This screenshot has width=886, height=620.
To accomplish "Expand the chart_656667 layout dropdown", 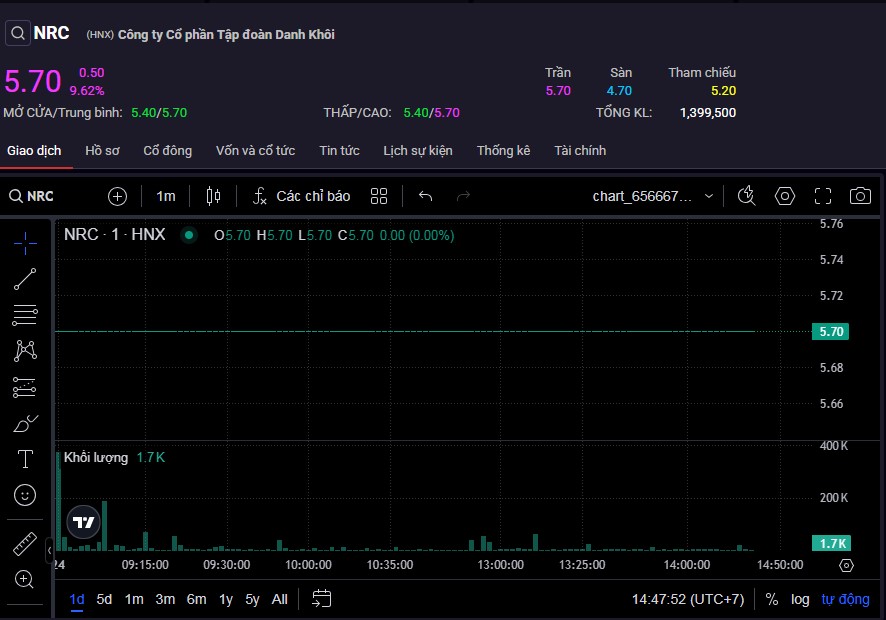I will pos(653,196).
